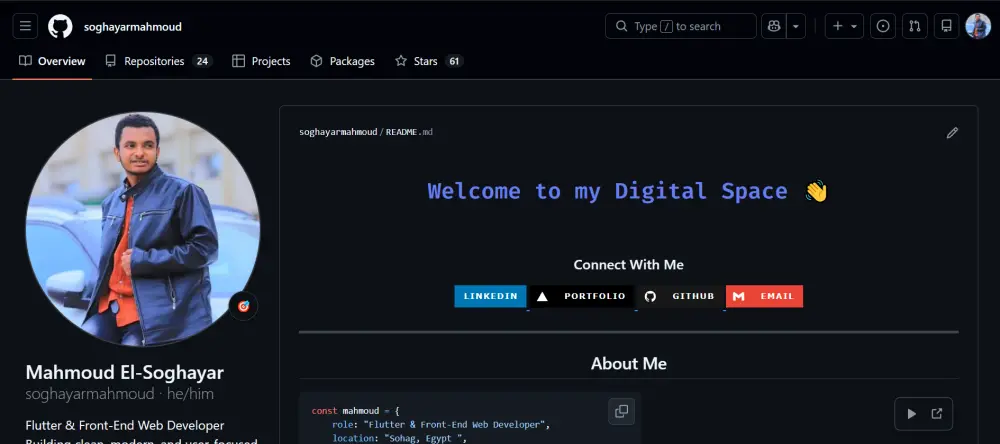Open the soghayarmahmoud link in README path
The height and width of the screenshot is (444, 1000).
click(x=338, y=132)
